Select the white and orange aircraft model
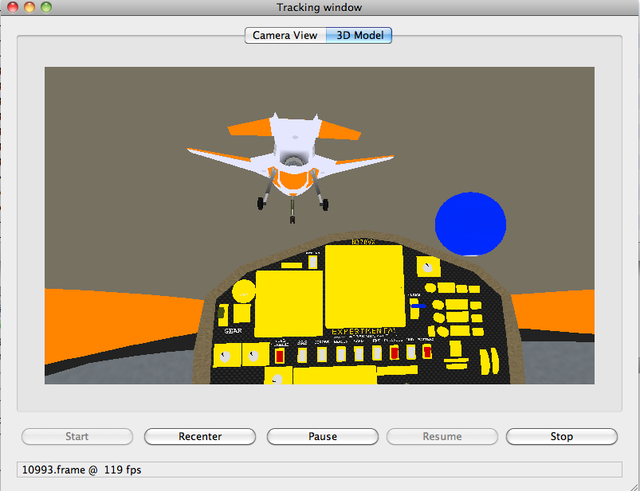 coord(291,155)
